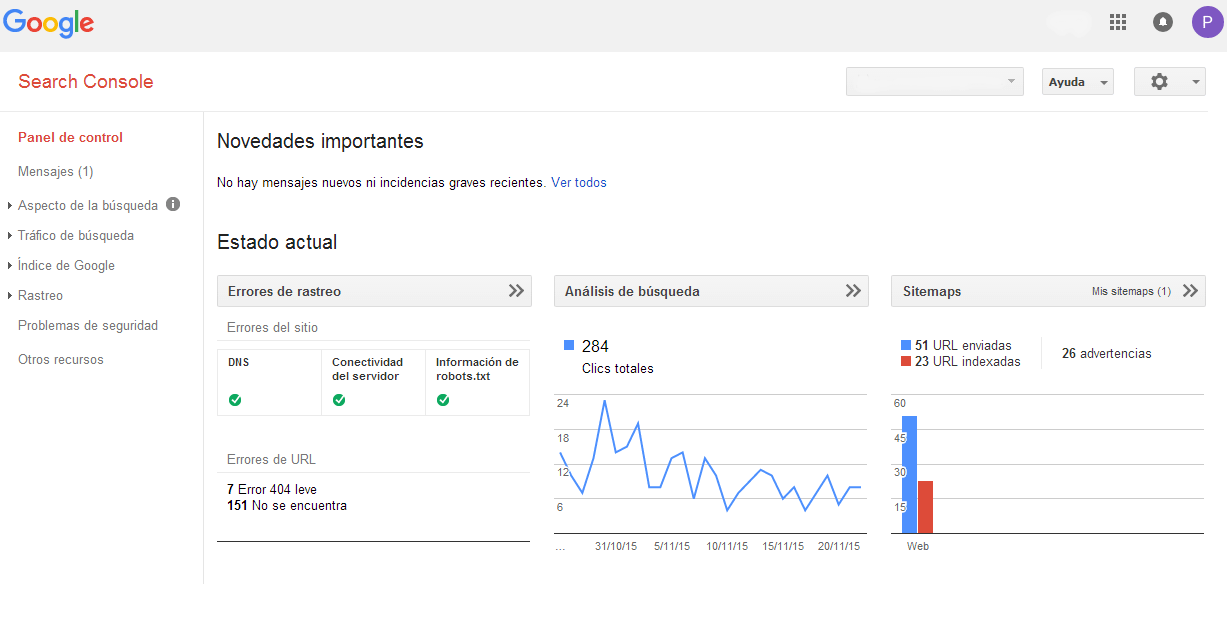Click the 20/11/15 date on the chart axis
The height and width of the screenshot is (628, 1227).
pos(839,546)
